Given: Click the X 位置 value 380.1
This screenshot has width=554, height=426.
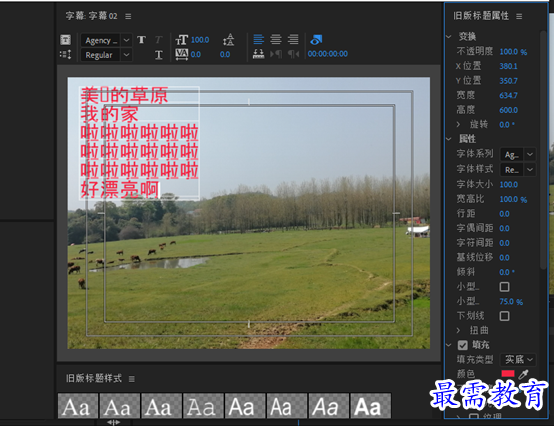Looking at the screenshot, I should [x=508, y=66].
